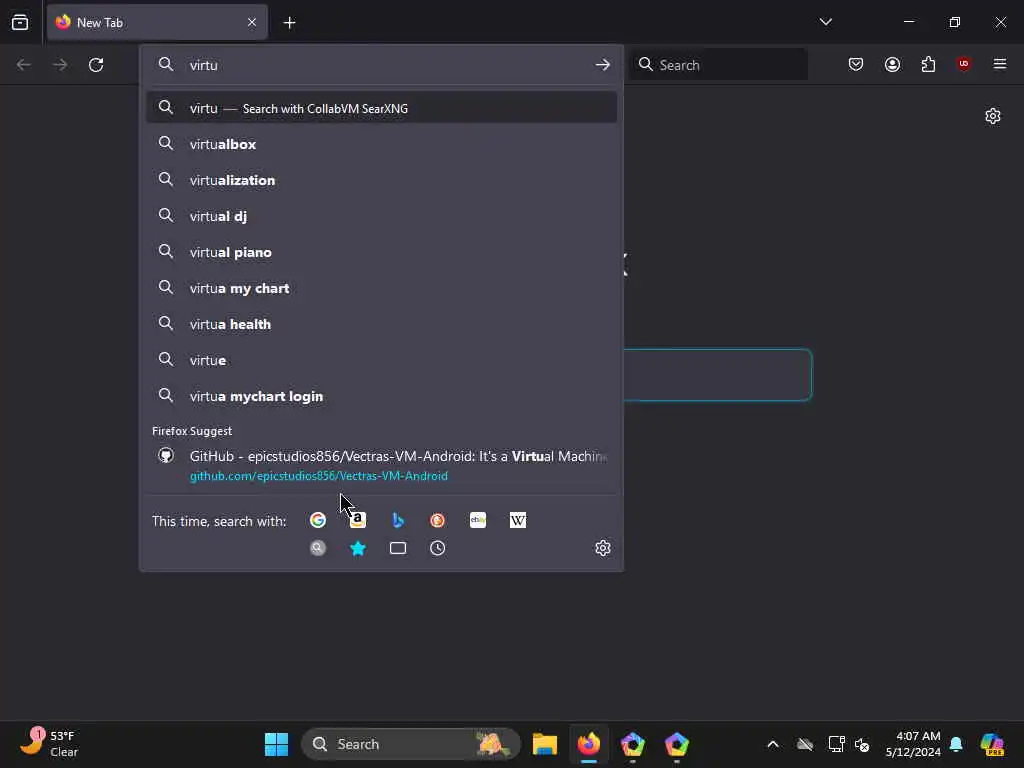The image size is (1024, 768).
Task: Expand the list all tabs chevron
Action: pyautogui.click(x=825, y=22)
